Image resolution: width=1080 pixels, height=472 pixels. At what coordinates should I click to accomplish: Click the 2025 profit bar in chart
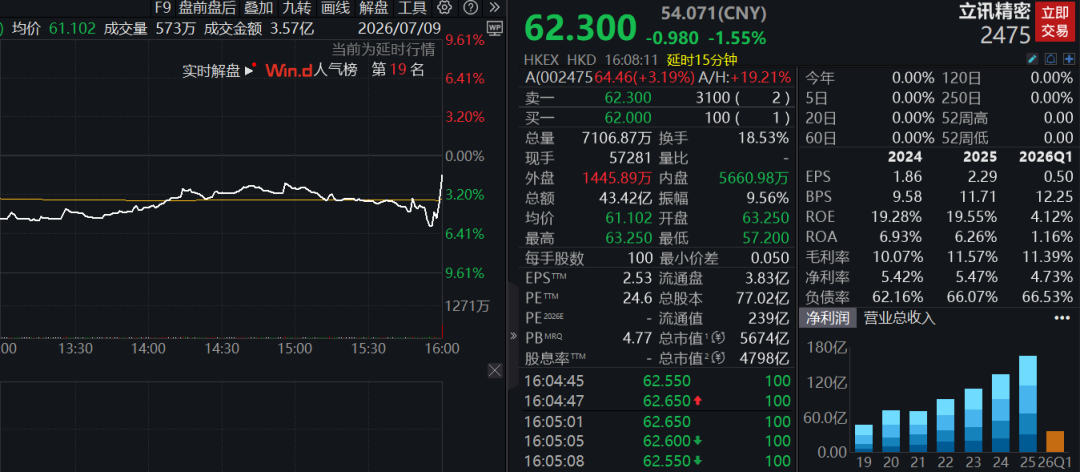[x=1028, y=404]
